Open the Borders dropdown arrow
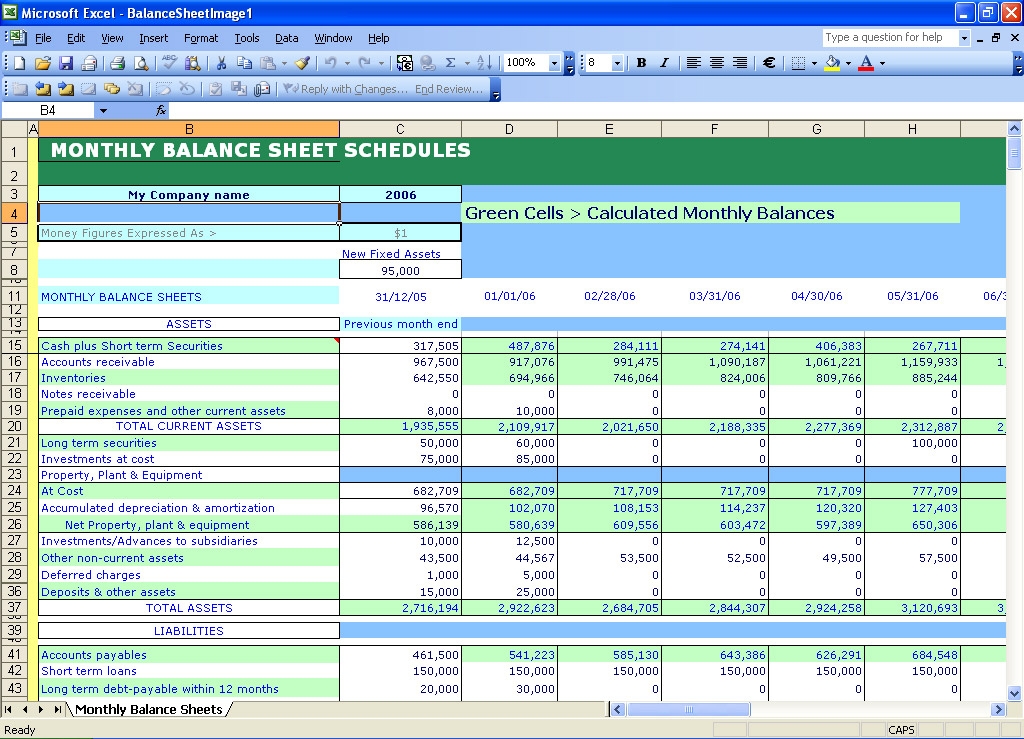Viewport: 1024px width, 739px height. pyautogui.click(x=813, y=62)
